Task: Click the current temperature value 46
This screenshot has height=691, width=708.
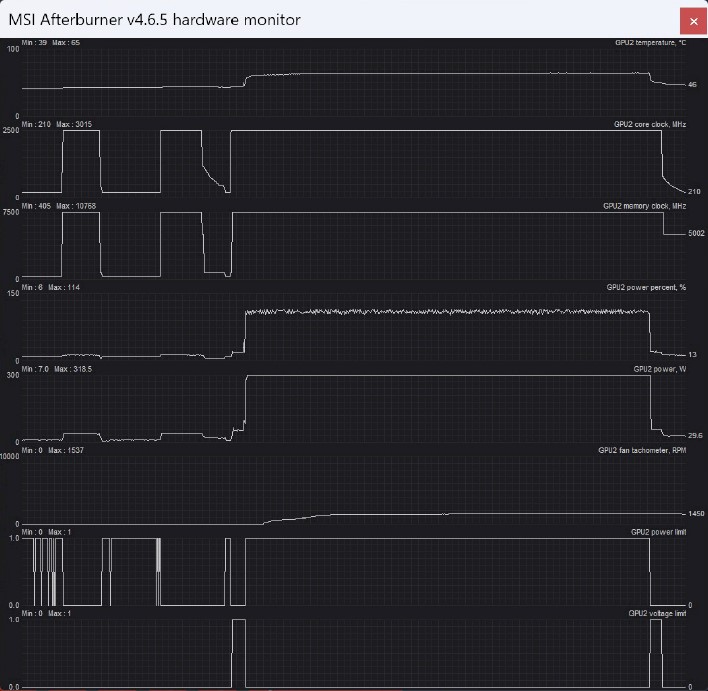Action: (692, 84)
